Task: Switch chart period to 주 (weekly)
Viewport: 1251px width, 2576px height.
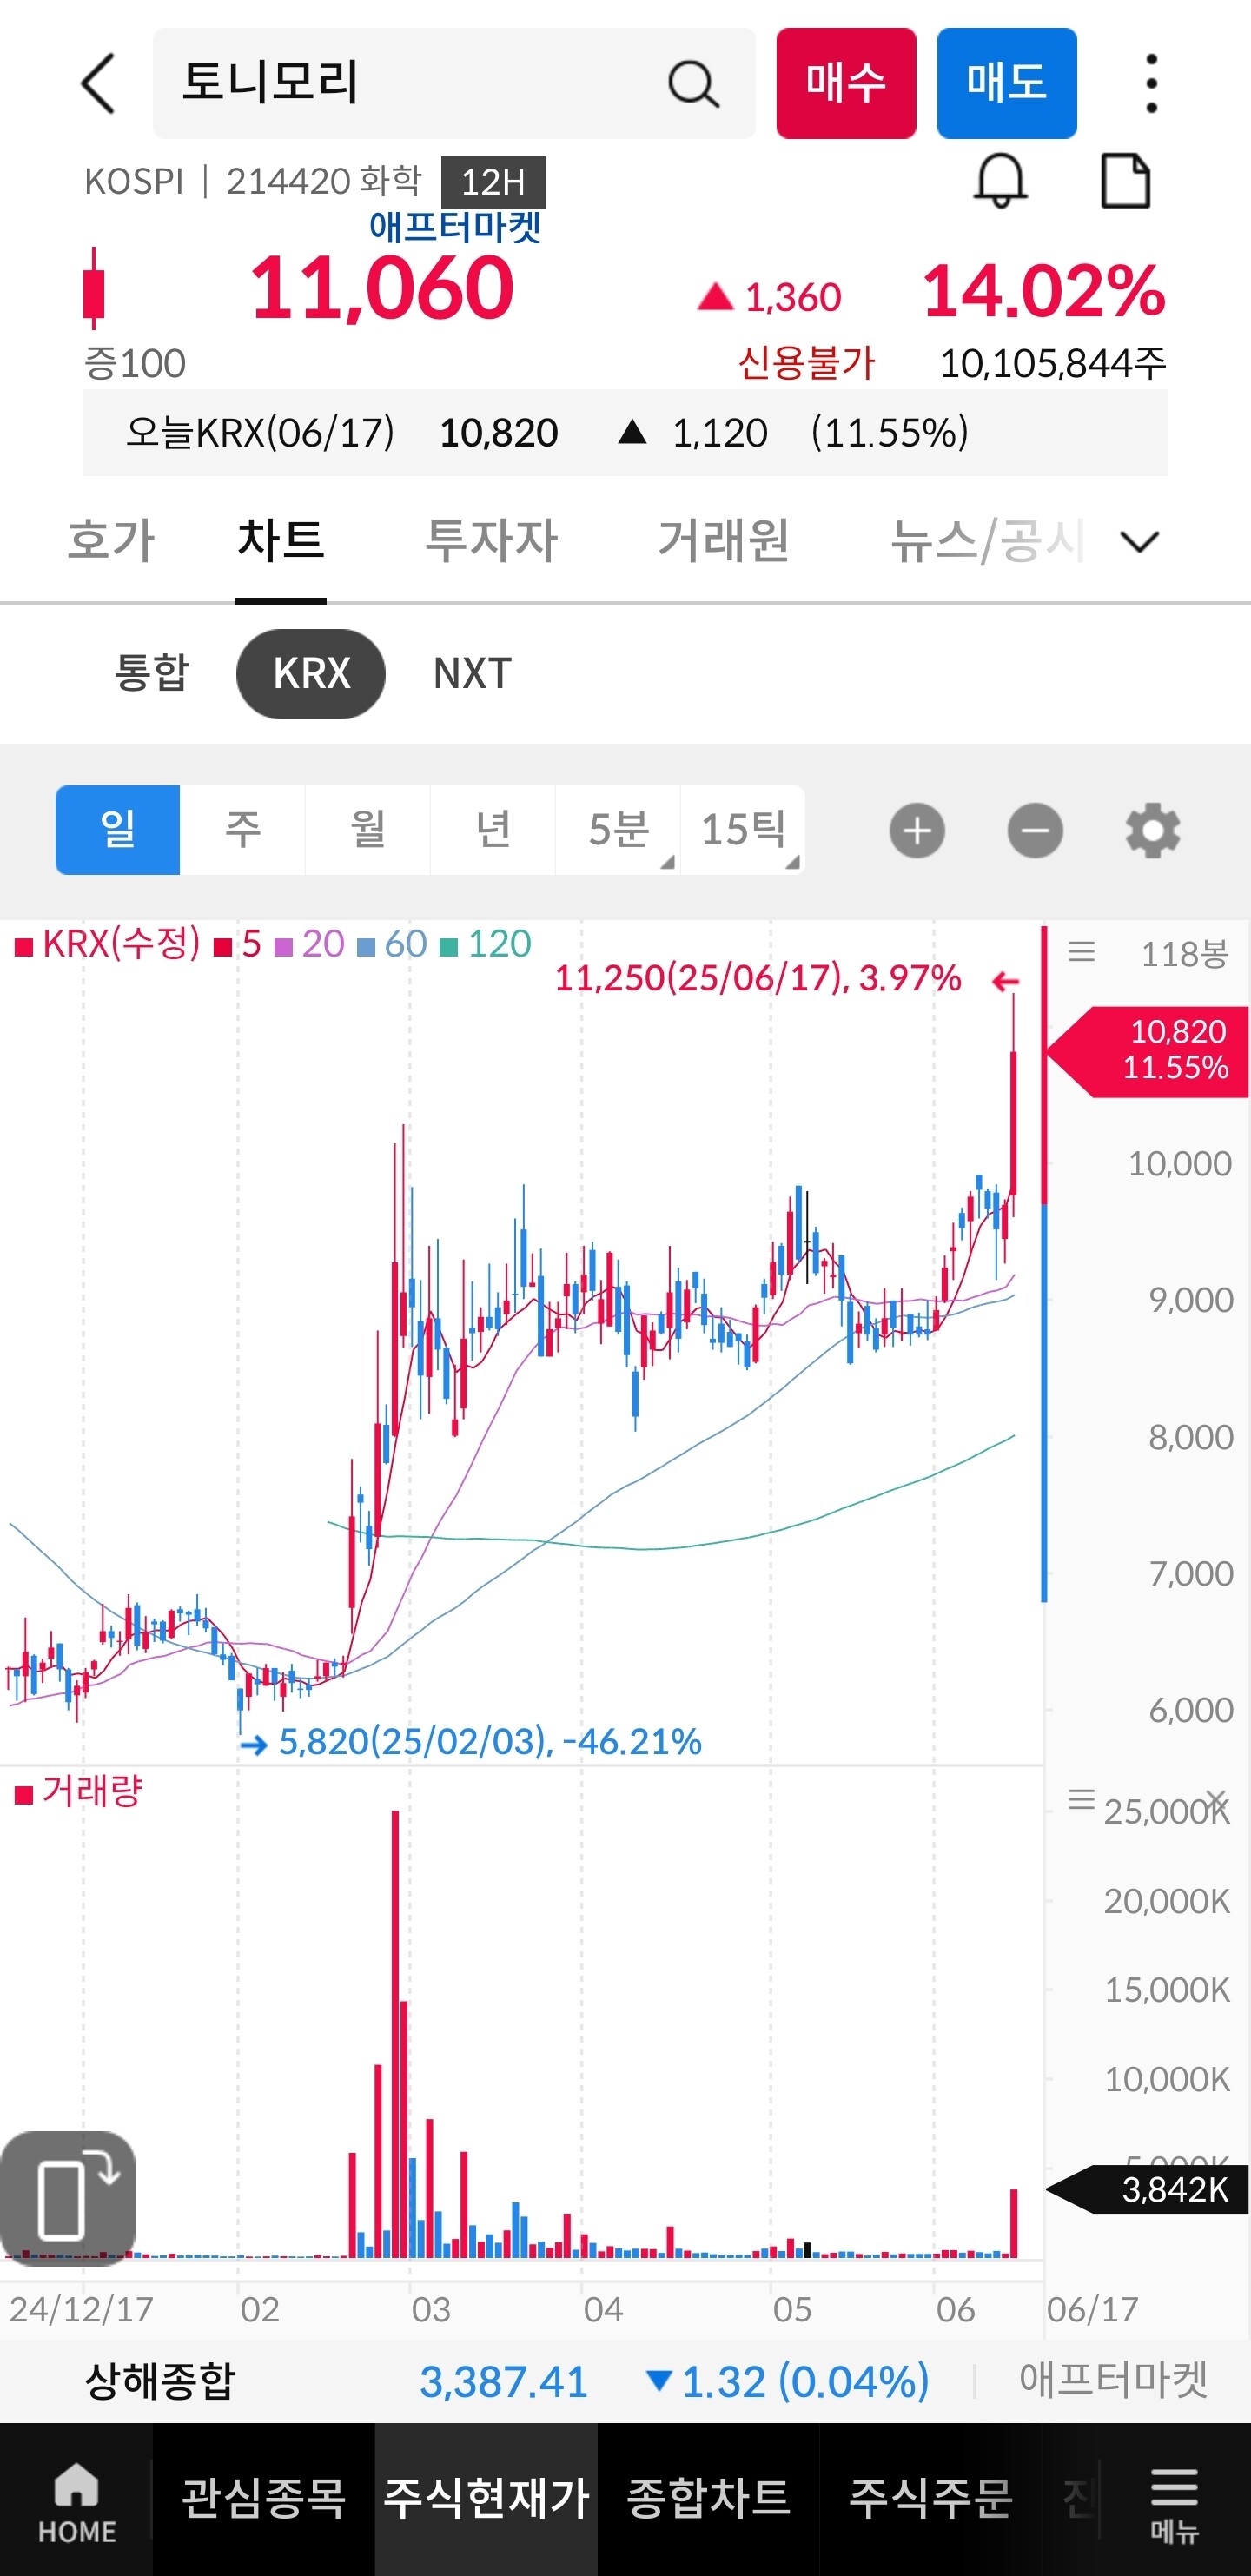Action: click(x=243, y=830)
